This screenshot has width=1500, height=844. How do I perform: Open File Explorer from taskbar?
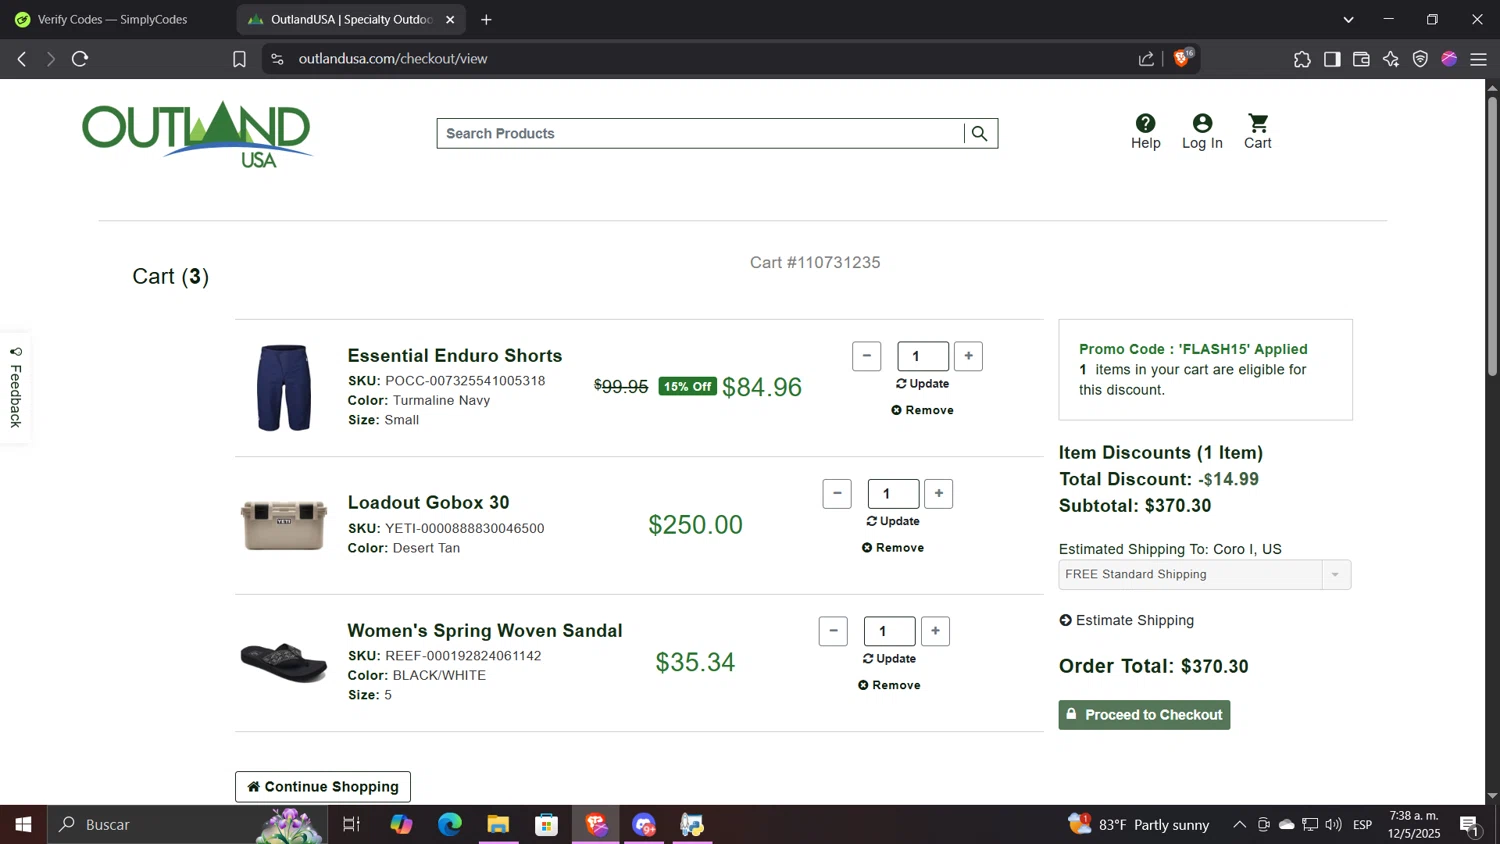(x=498, y=825)
